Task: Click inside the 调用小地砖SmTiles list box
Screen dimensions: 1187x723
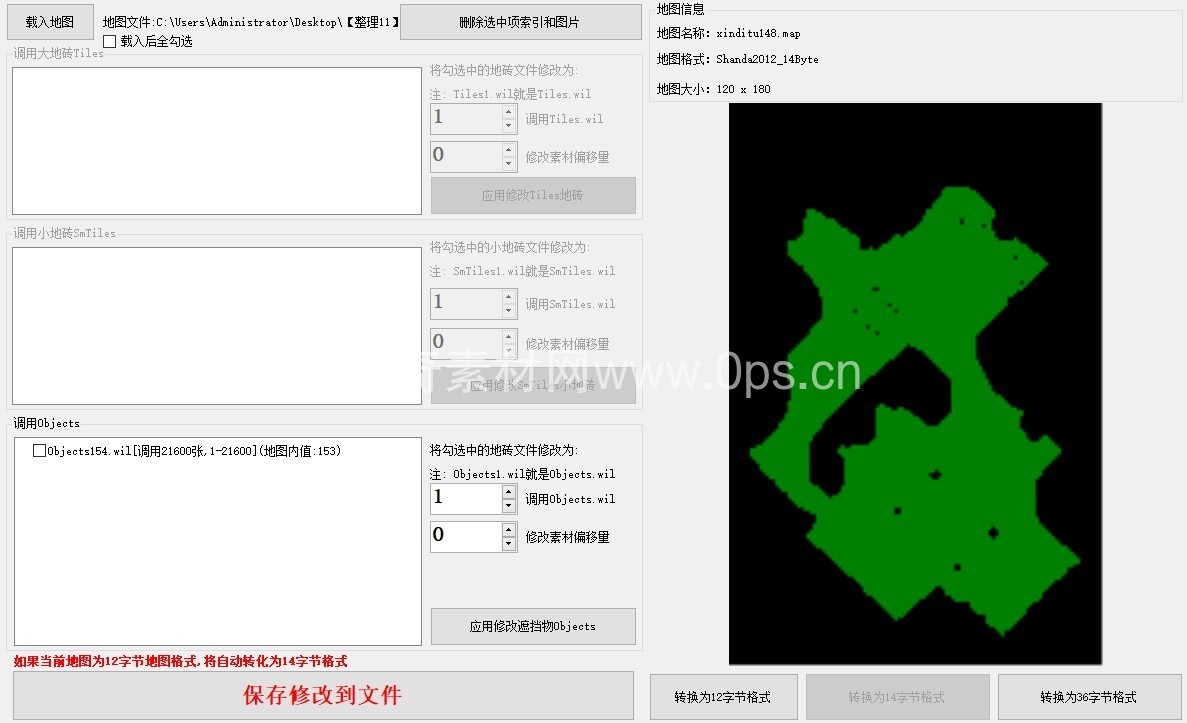Action: click(x=216, y=326)
